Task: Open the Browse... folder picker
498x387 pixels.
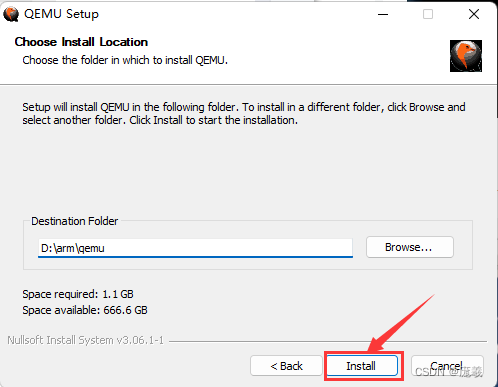Action: click(x=410, y=247)
